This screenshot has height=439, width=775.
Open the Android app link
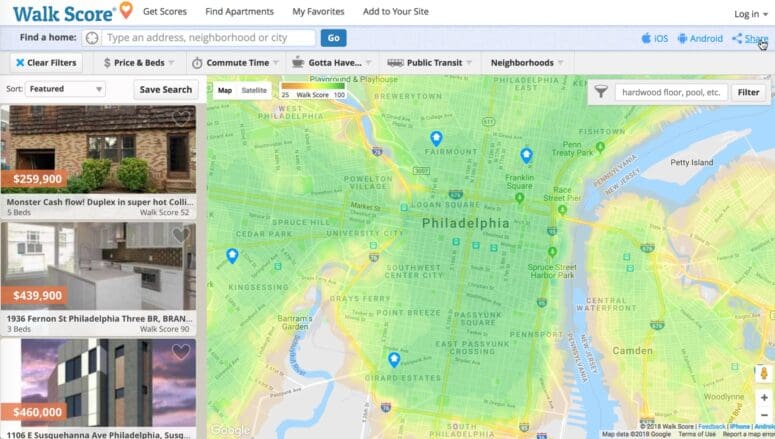click(x=700, y=39)
